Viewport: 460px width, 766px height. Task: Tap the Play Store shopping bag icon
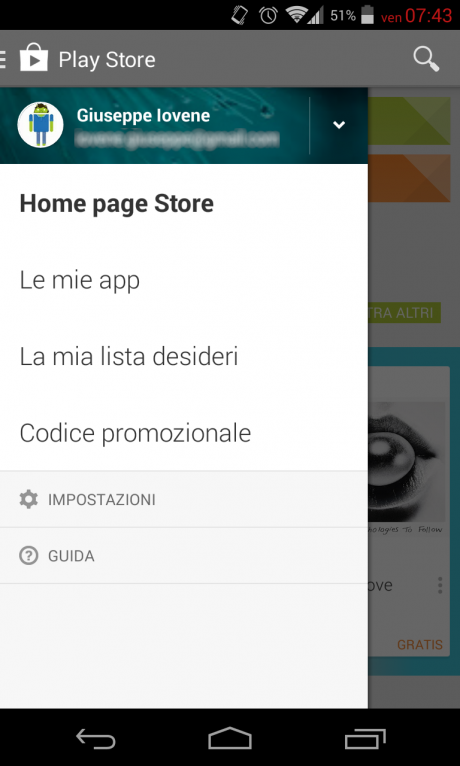tap(34, 58)
